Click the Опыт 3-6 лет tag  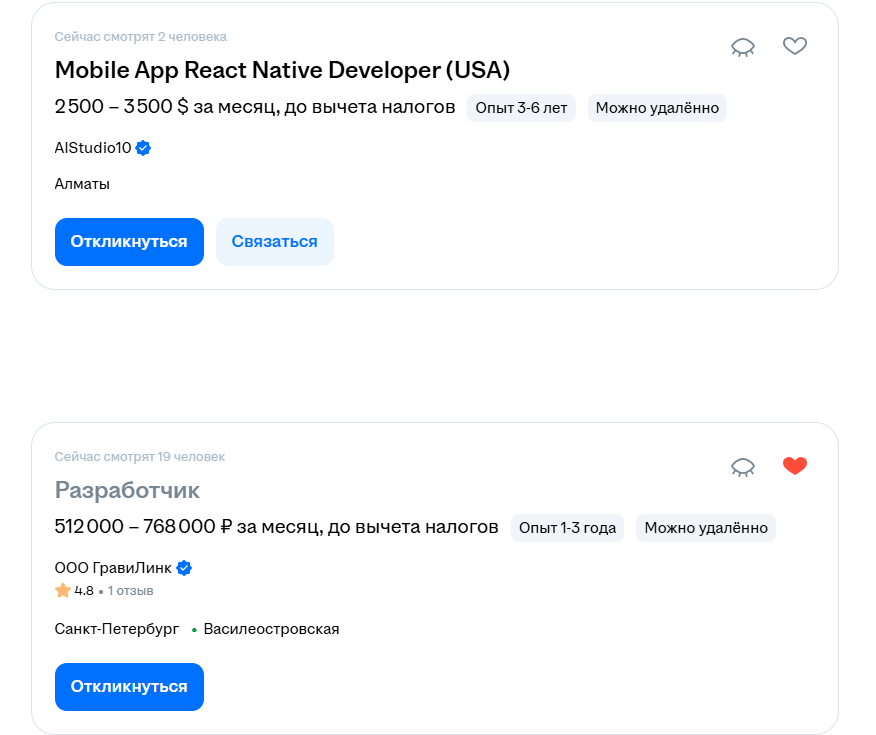click(x=521, y=108)
